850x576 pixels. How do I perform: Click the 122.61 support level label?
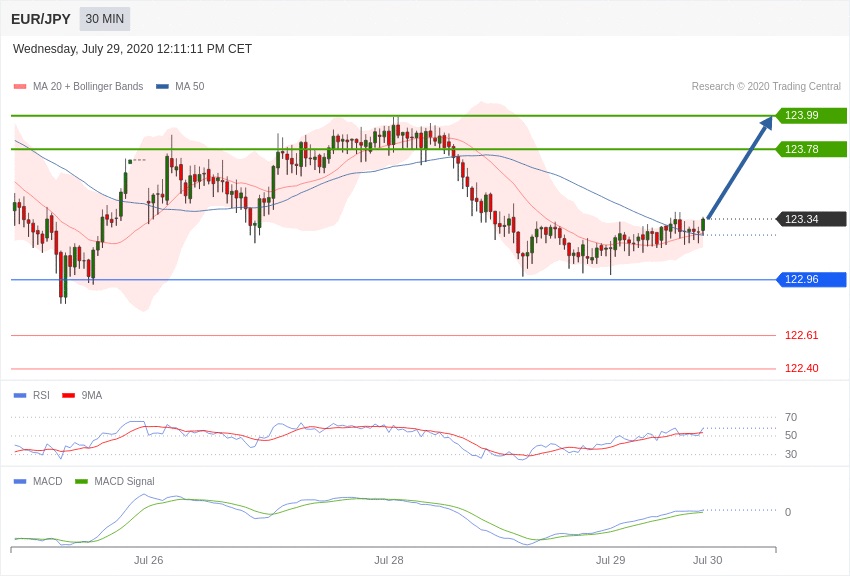(x=801, y=335)
